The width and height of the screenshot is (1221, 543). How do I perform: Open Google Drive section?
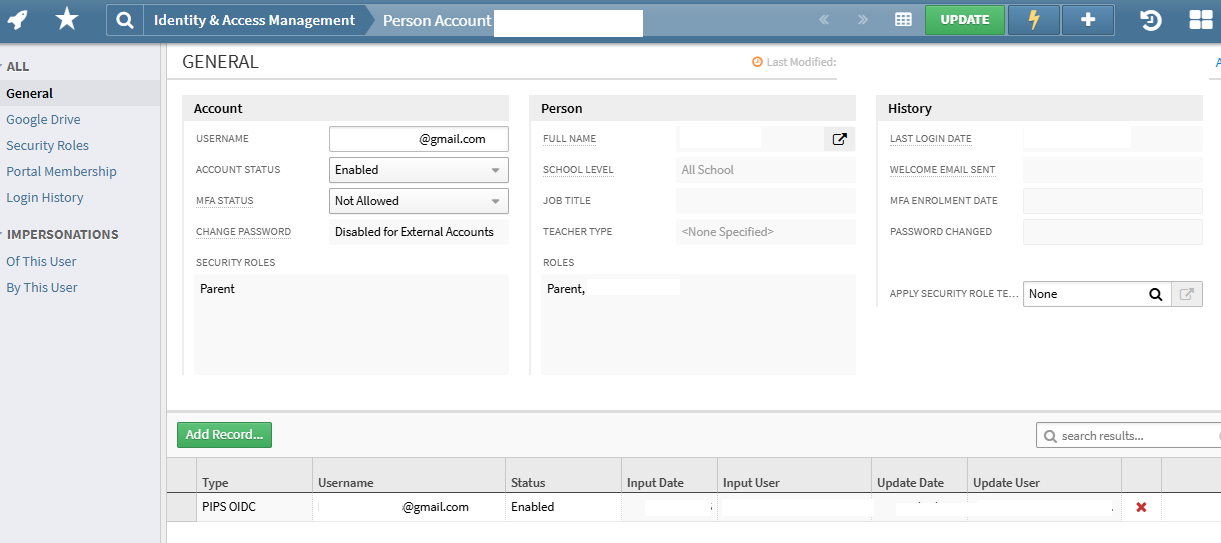pos(43,119)
